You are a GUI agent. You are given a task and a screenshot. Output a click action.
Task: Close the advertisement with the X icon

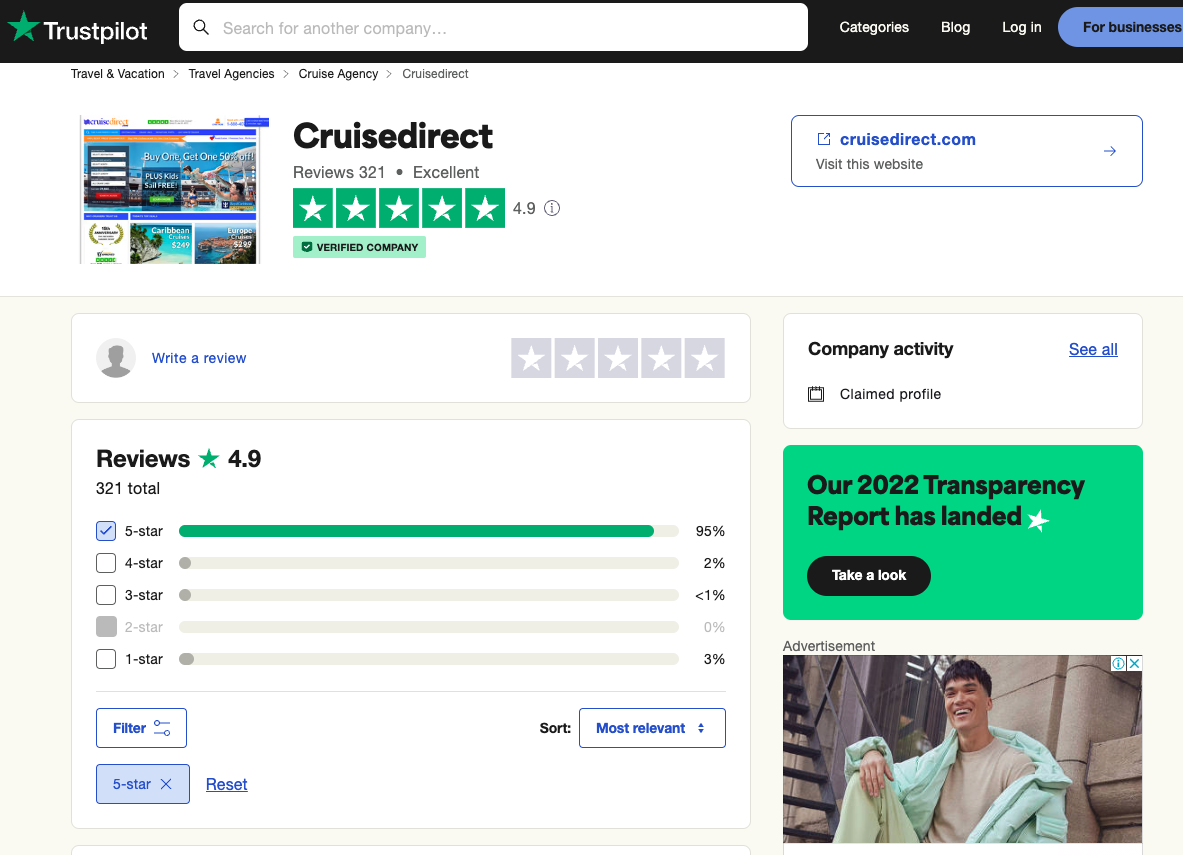point(1134,663)
